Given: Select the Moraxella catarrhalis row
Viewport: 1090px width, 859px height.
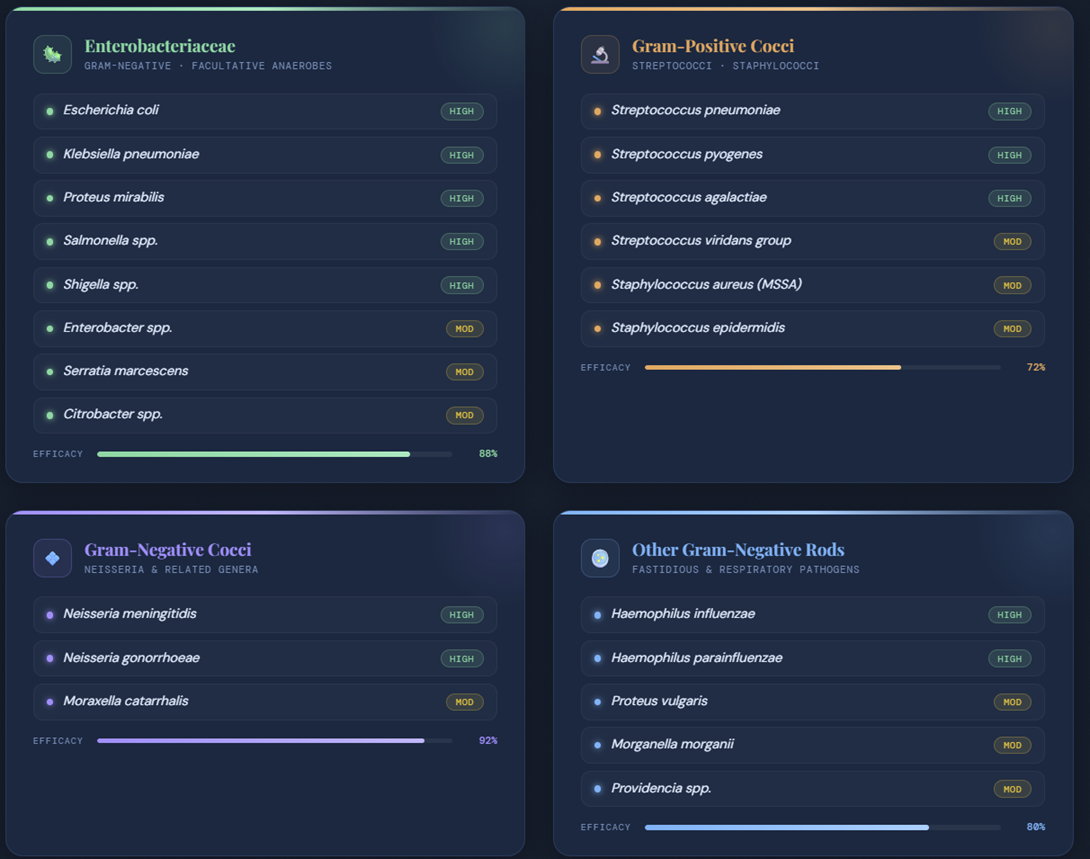Looking at the screenshot, I should pyautogui.click(x=264, y=701).
